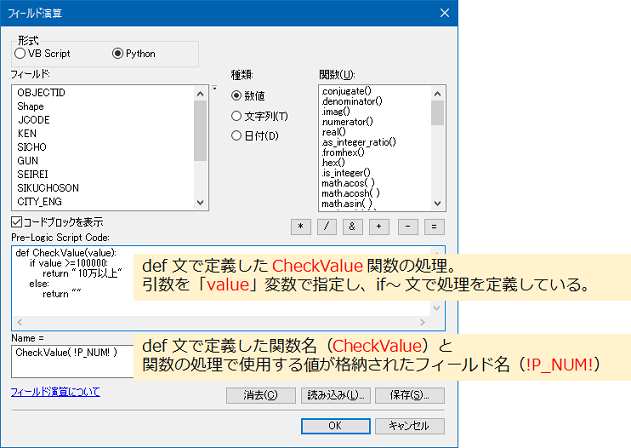
Task: Click the キャンセル button
Action: coord(408,425)
